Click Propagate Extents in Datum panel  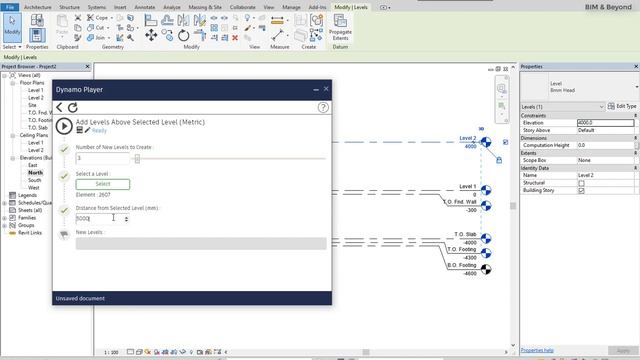coord(340,27)
